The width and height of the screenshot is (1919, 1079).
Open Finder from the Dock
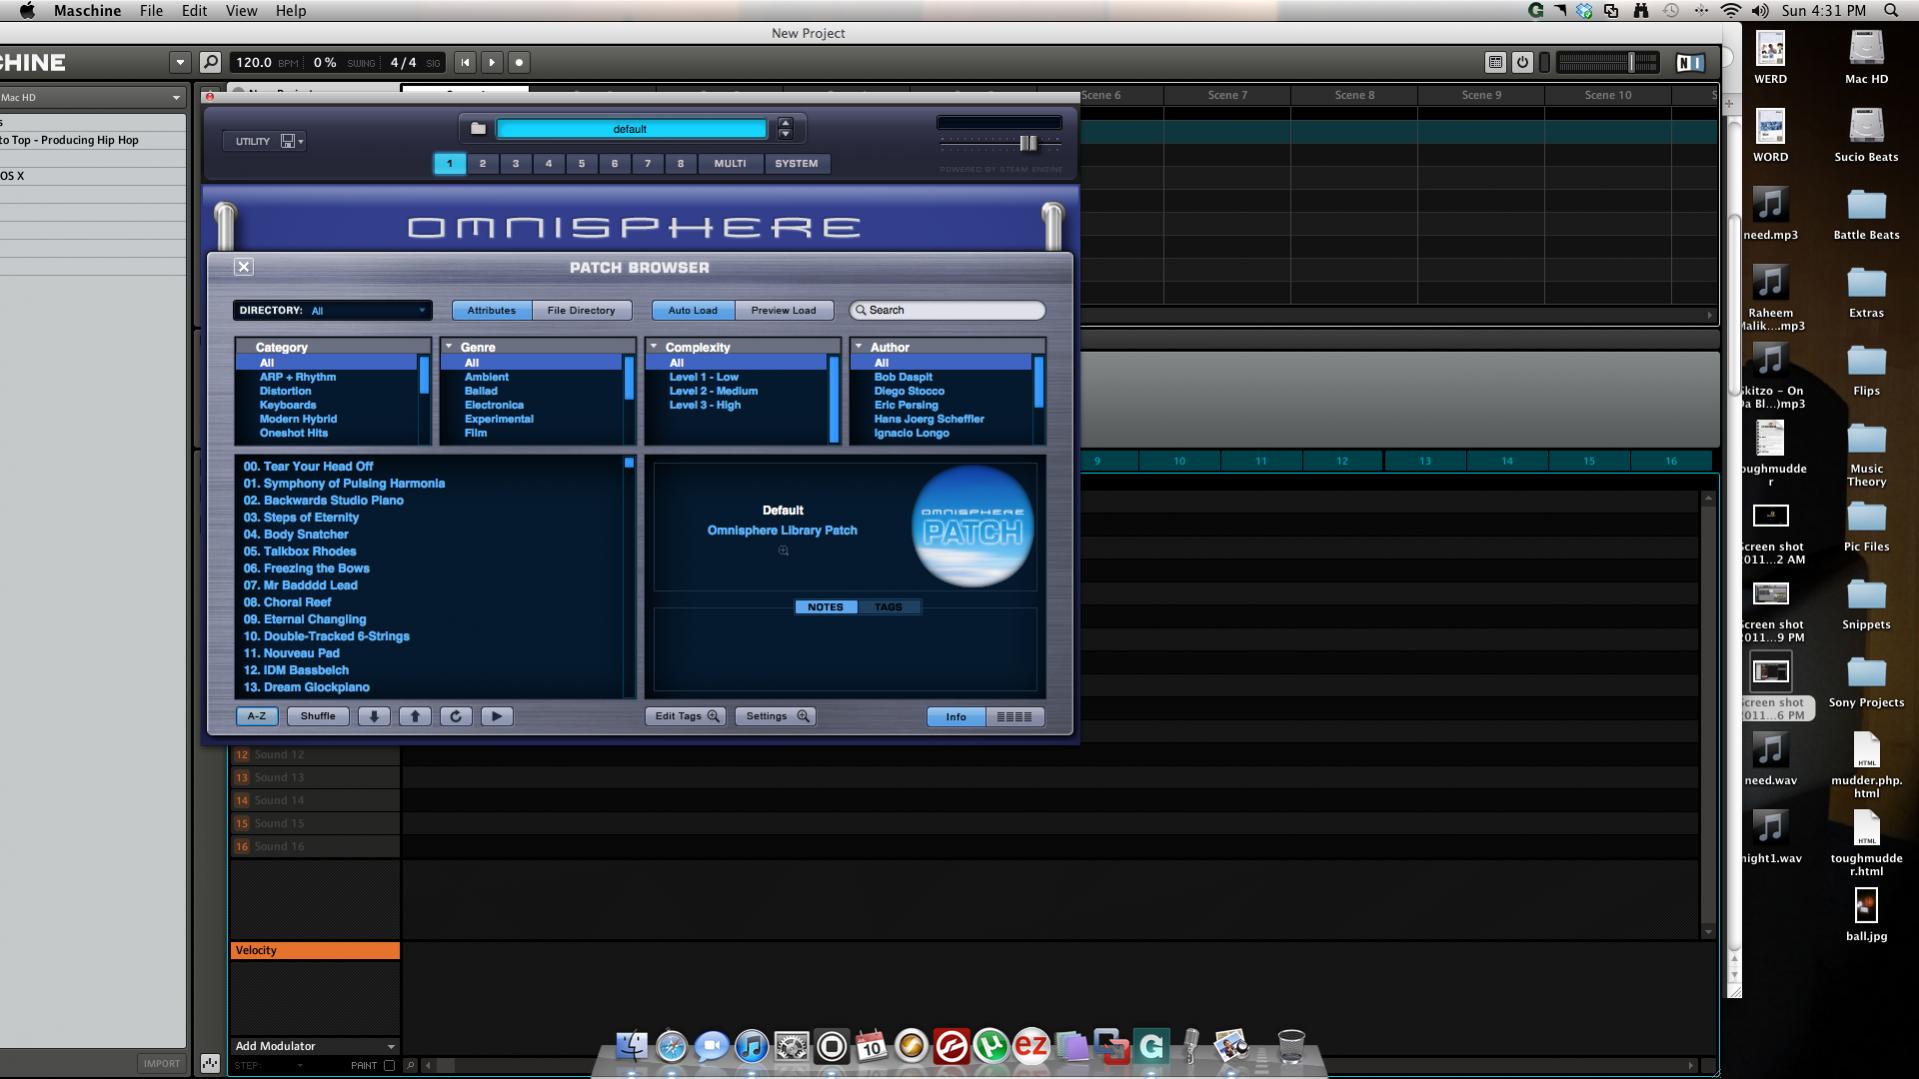[631, 1047]
